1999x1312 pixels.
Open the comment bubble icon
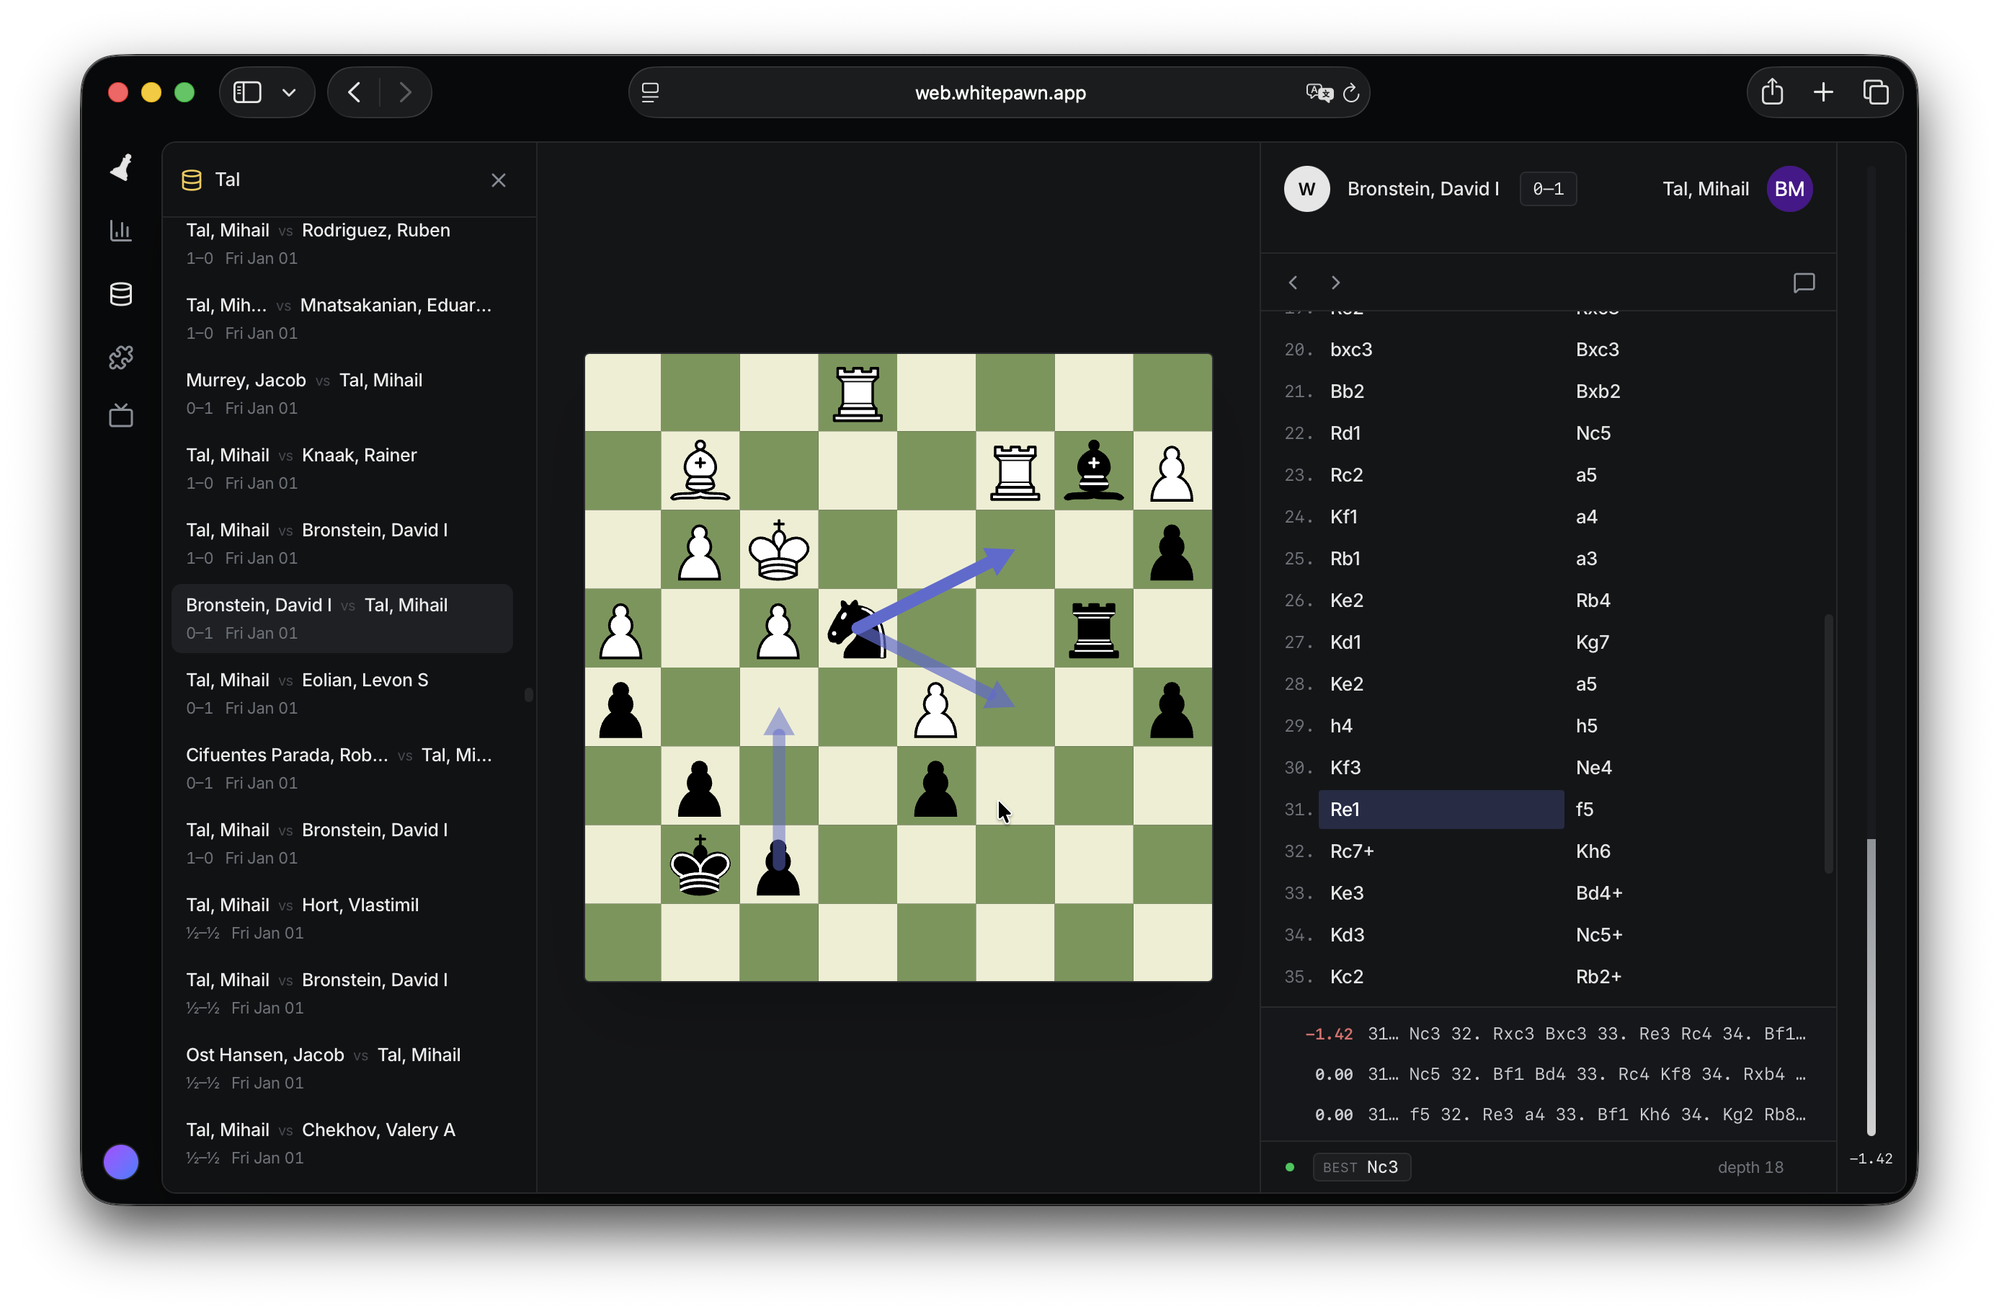[x=1804, y=283]
